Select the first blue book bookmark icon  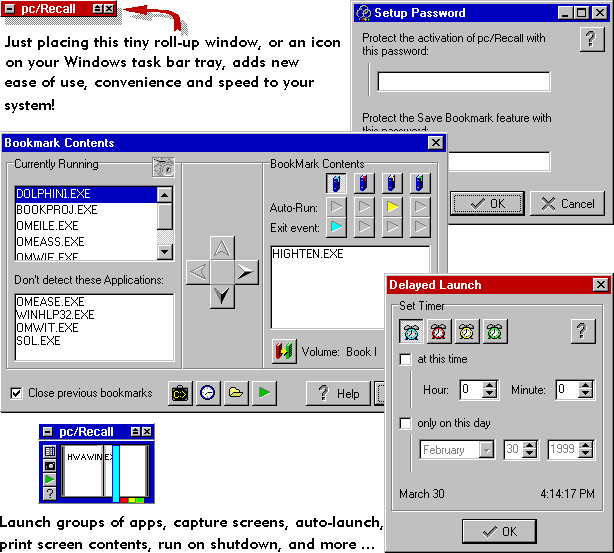tap(336, 183)
